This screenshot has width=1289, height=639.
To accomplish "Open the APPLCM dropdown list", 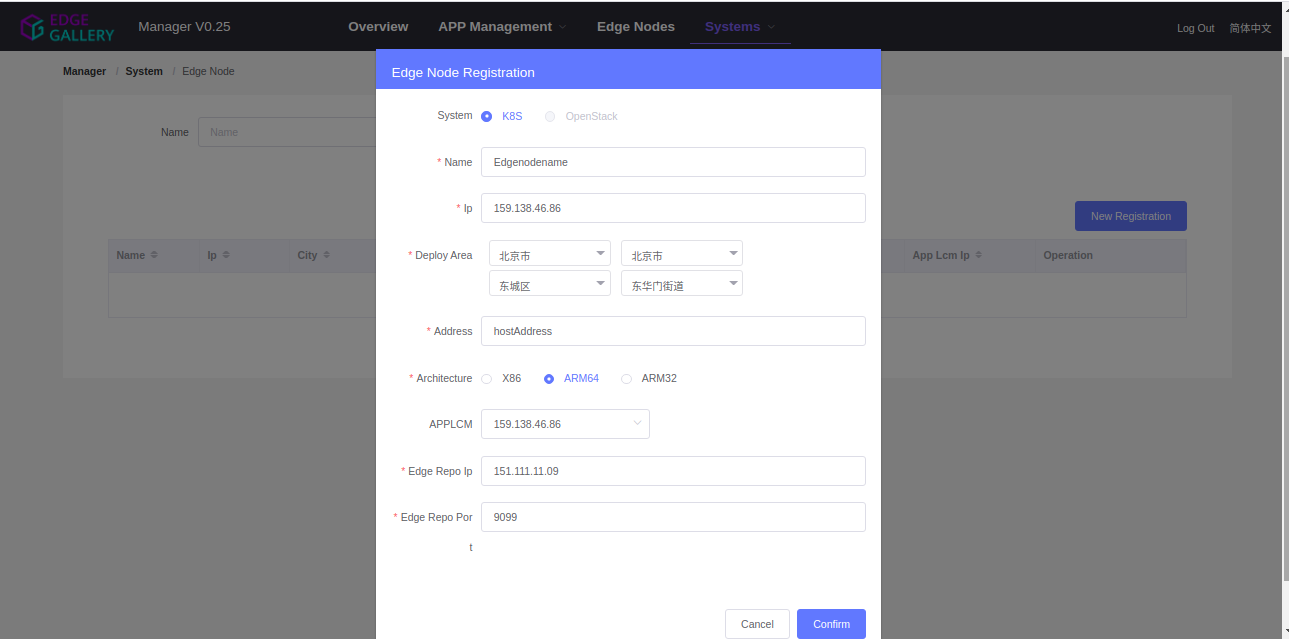I will tap(565, 424).
